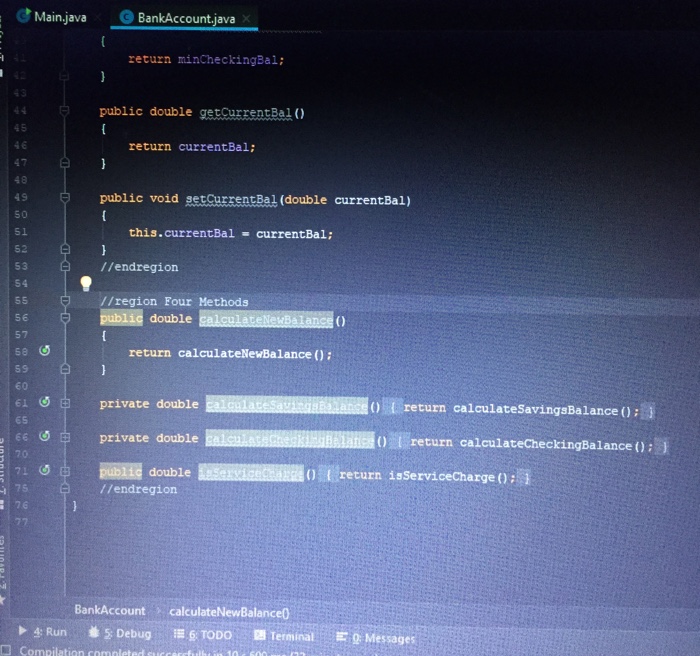Click calculateNewBalance() in the breadcrumb bar

pos(229,612)
